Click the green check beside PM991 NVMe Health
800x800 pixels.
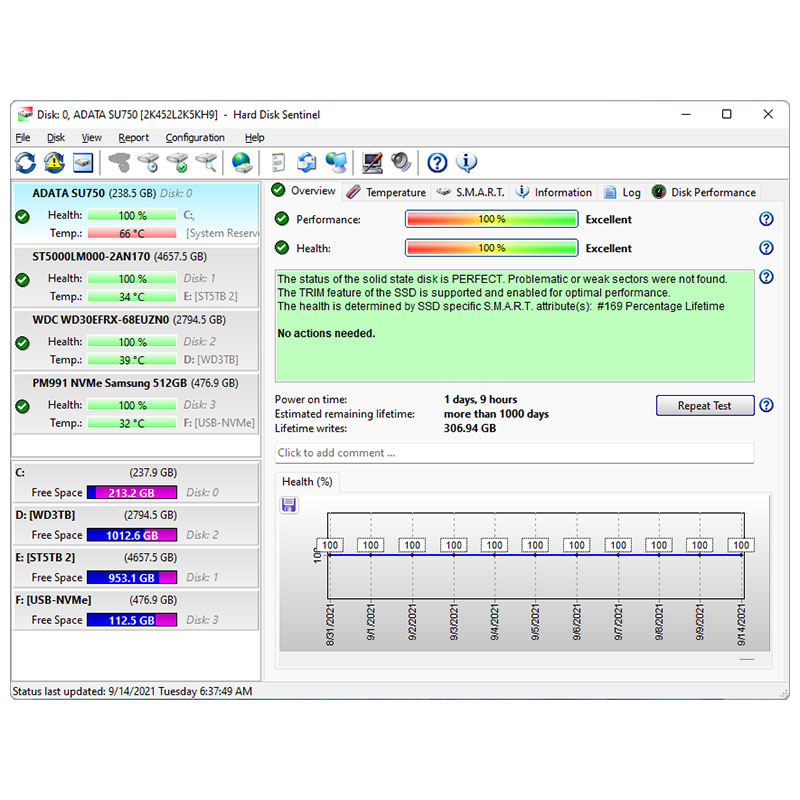(x=22, y=406)
